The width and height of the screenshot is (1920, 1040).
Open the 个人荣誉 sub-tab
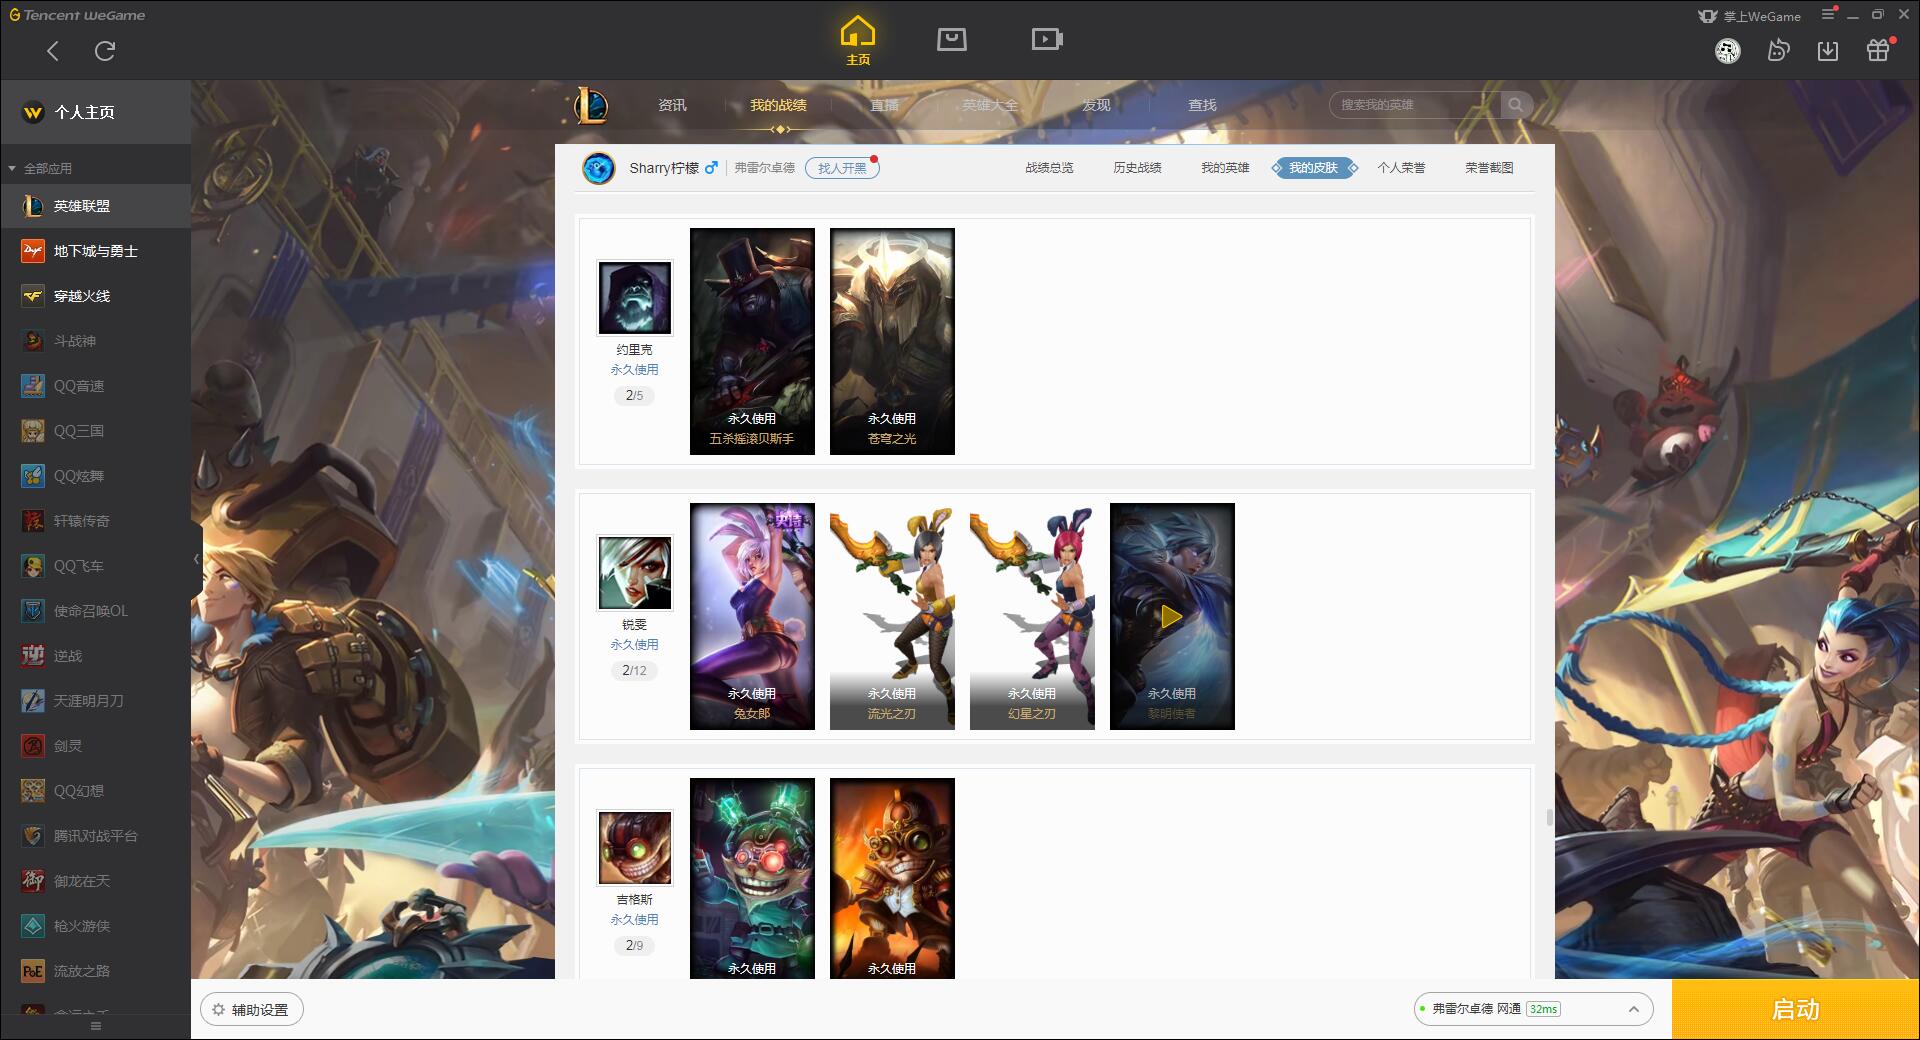point(1401,168)
